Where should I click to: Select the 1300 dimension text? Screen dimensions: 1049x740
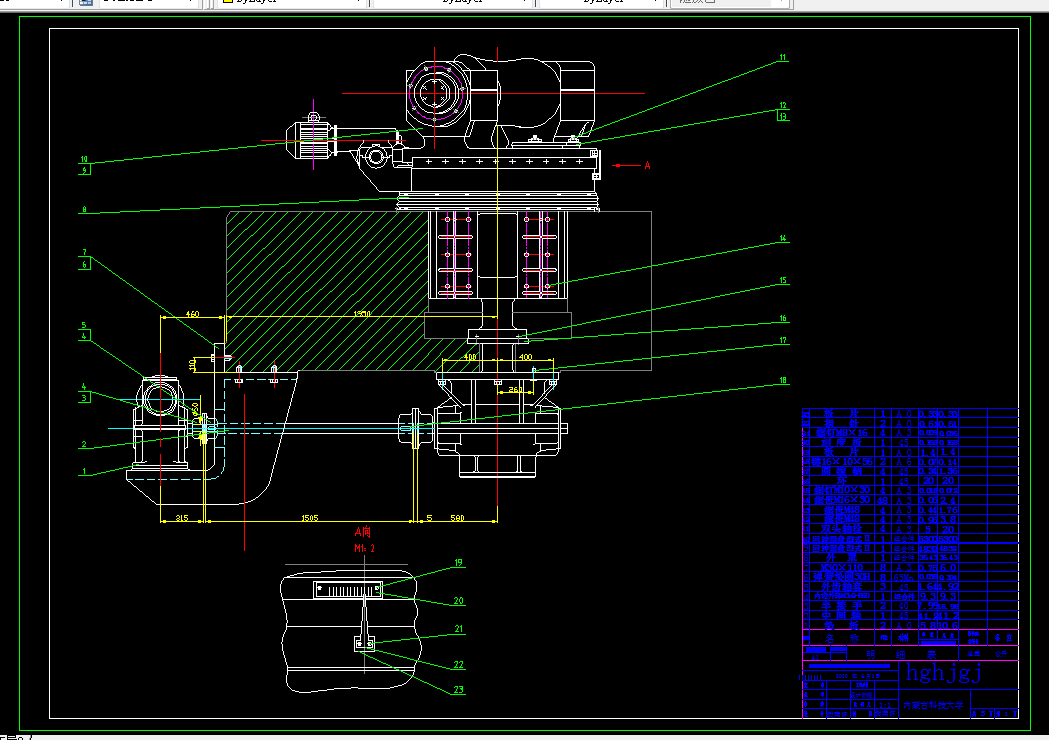click(361, 314)
